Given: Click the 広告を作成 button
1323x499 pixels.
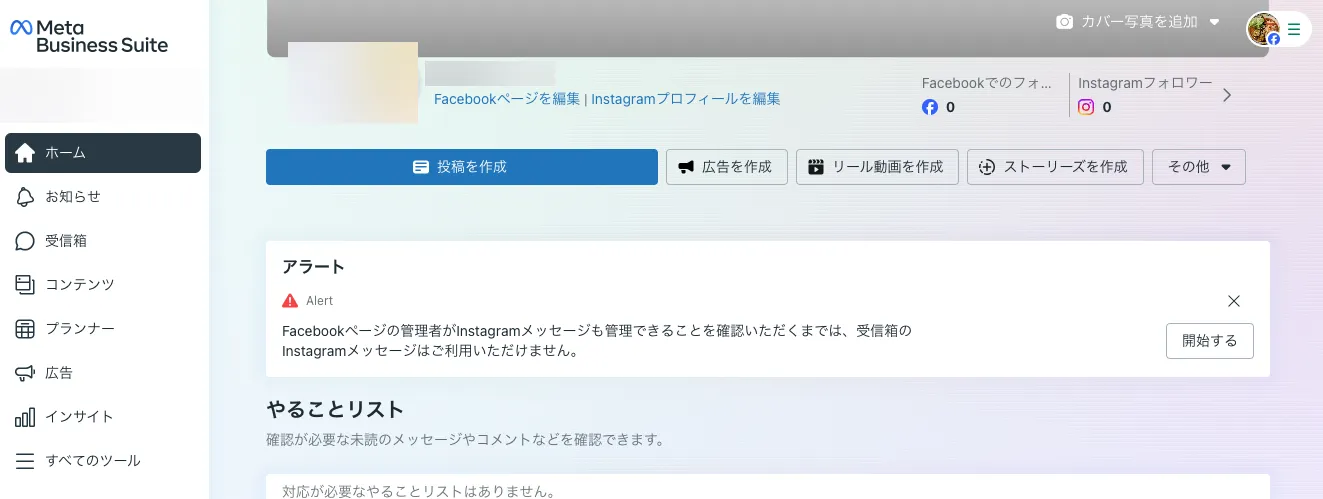Looking at the screenshot, I should (727, 167).
